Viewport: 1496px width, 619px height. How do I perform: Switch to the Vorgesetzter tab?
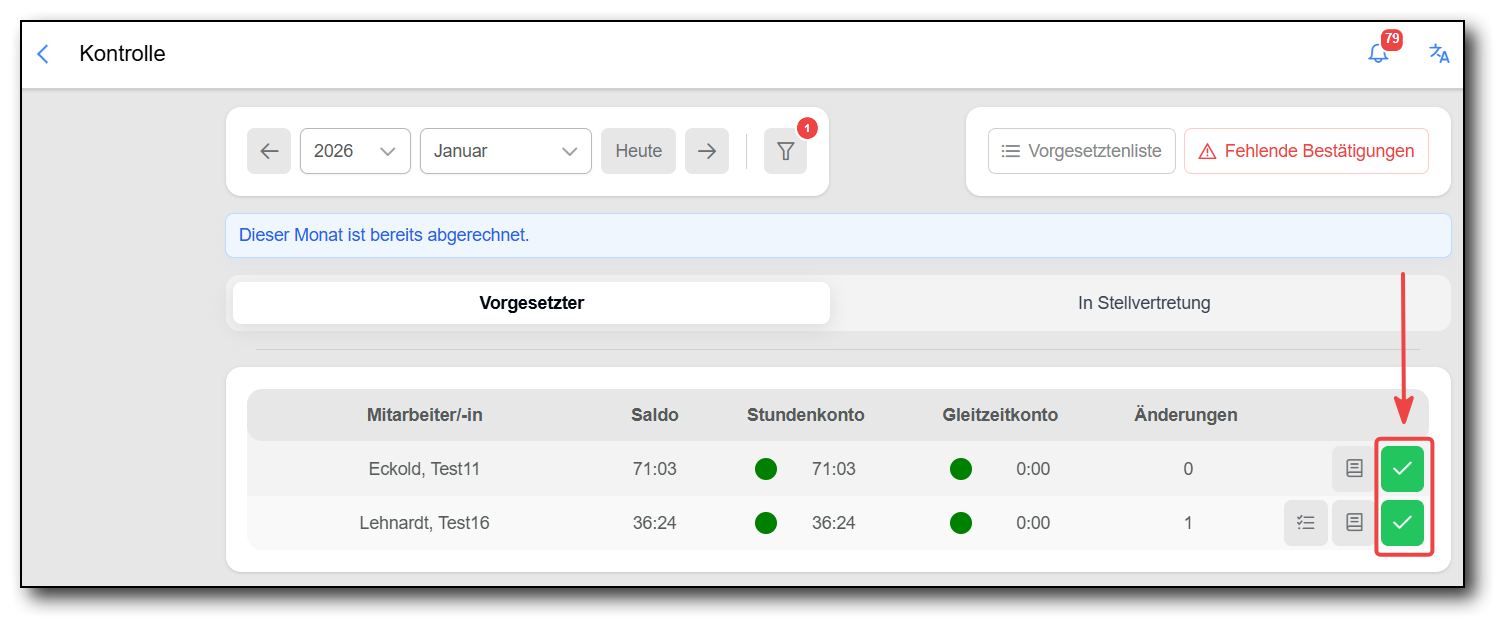click(x=531, y=303)
